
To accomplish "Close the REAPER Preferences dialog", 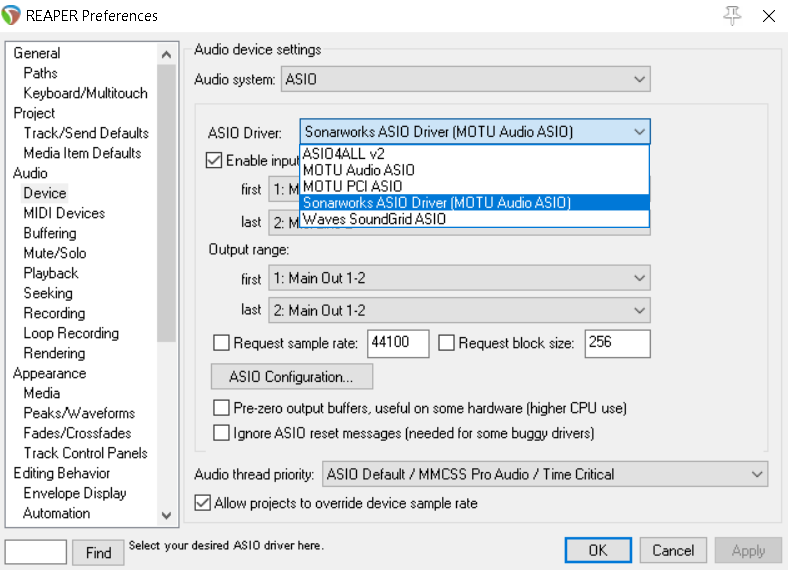I will (768, 16).
